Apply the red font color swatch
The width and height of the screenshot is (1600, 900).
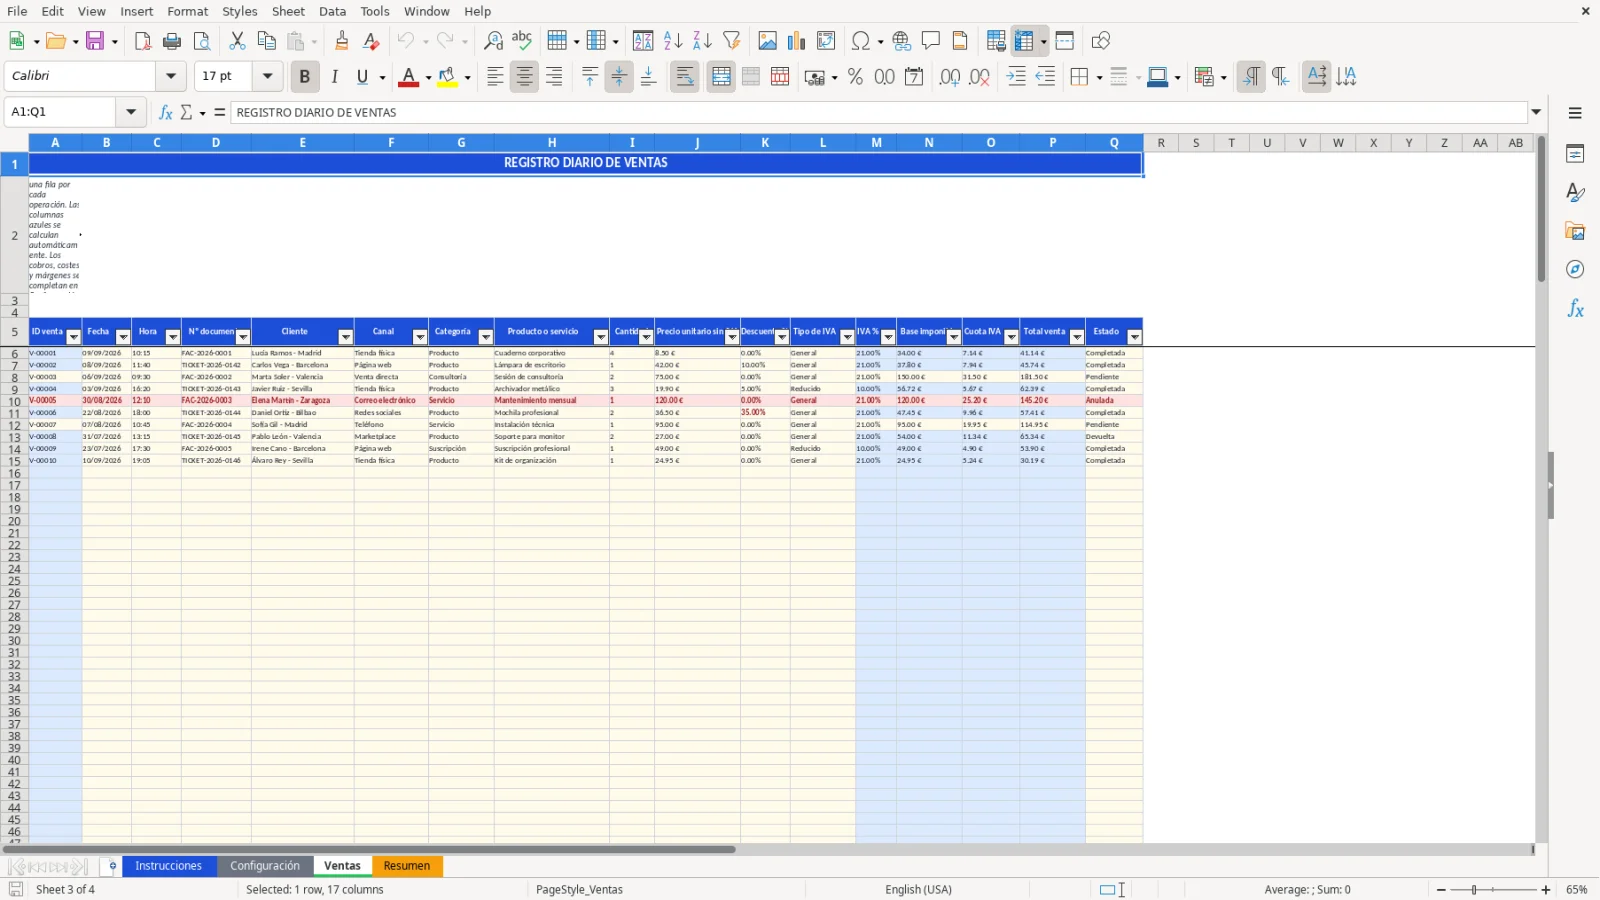(x=408, y=77)
